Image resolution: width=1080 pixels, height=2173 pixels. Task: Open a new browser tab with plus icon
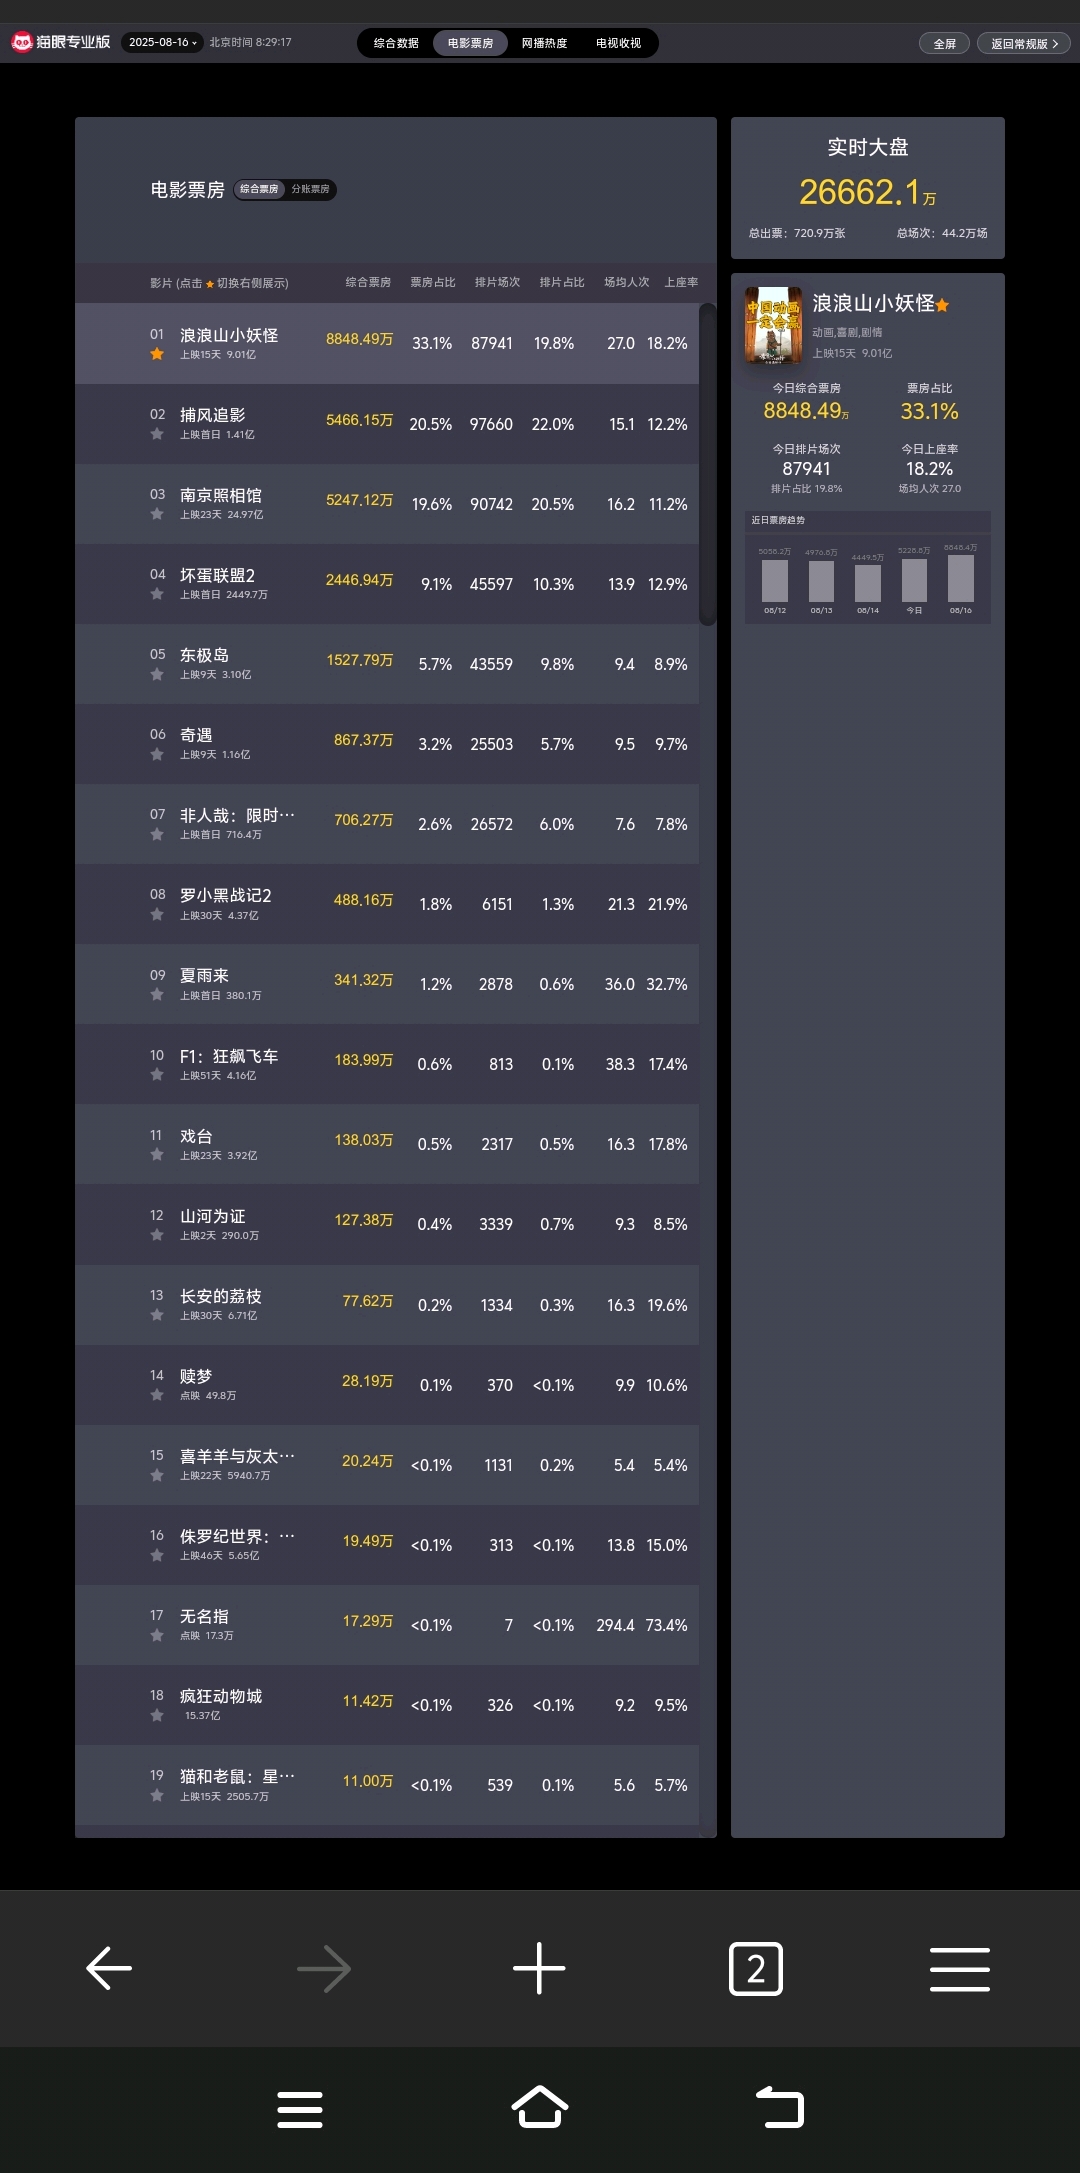pyautogui.click(x=539, y=1968)
